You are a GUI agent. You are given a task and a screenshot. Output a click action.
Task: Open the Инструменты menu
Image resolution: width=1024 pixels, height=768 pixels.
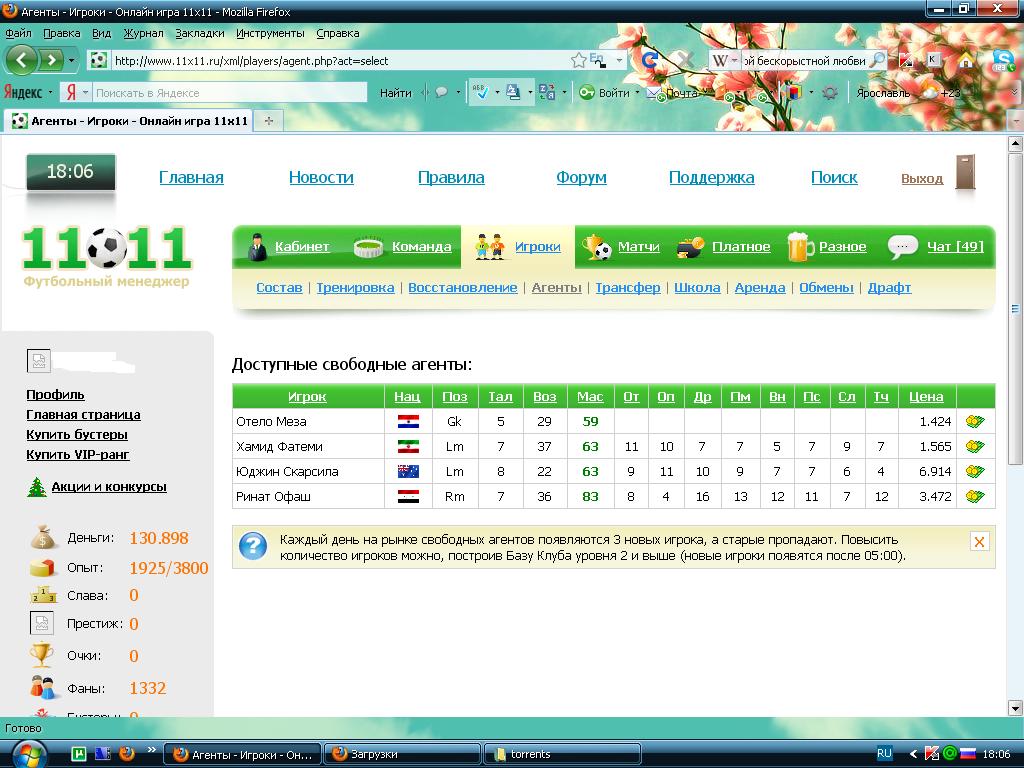[270, 33]
